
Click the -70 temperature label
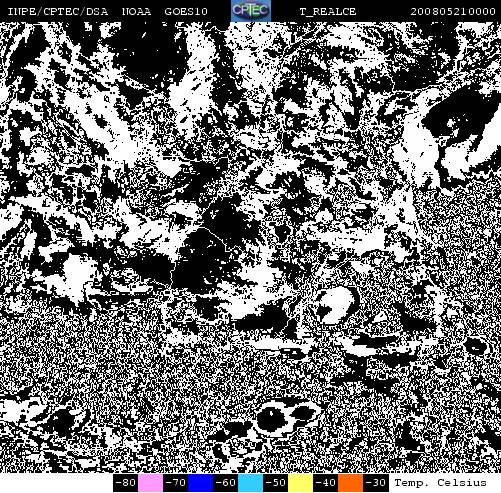pos(176,482)
